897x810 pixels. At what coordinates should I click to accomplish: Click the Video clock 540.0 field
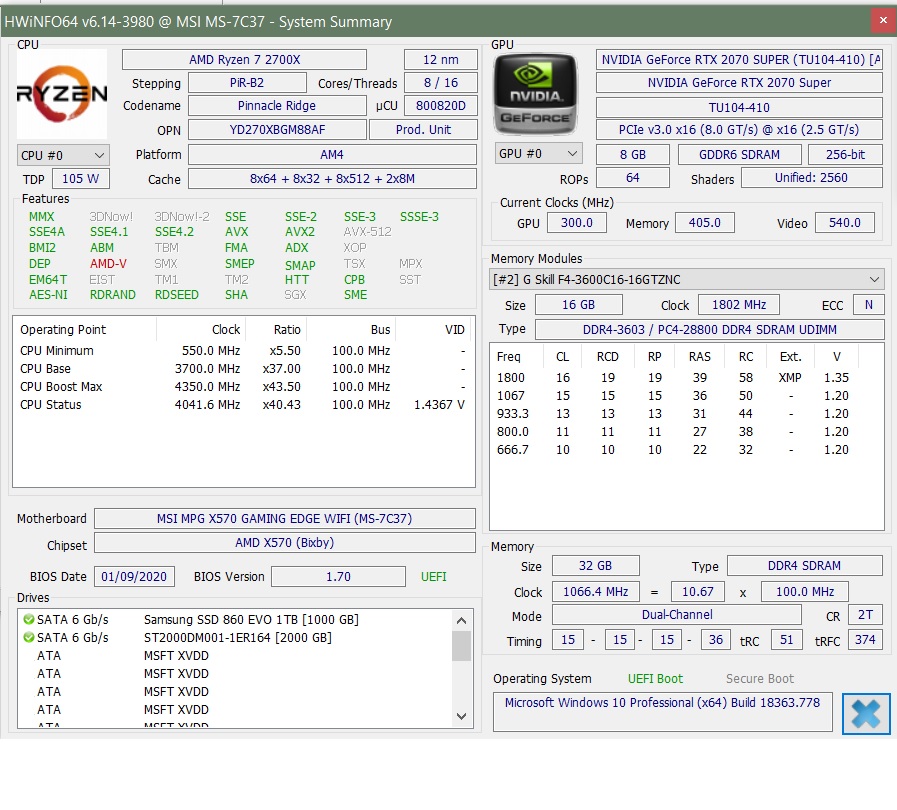[845, 223]
